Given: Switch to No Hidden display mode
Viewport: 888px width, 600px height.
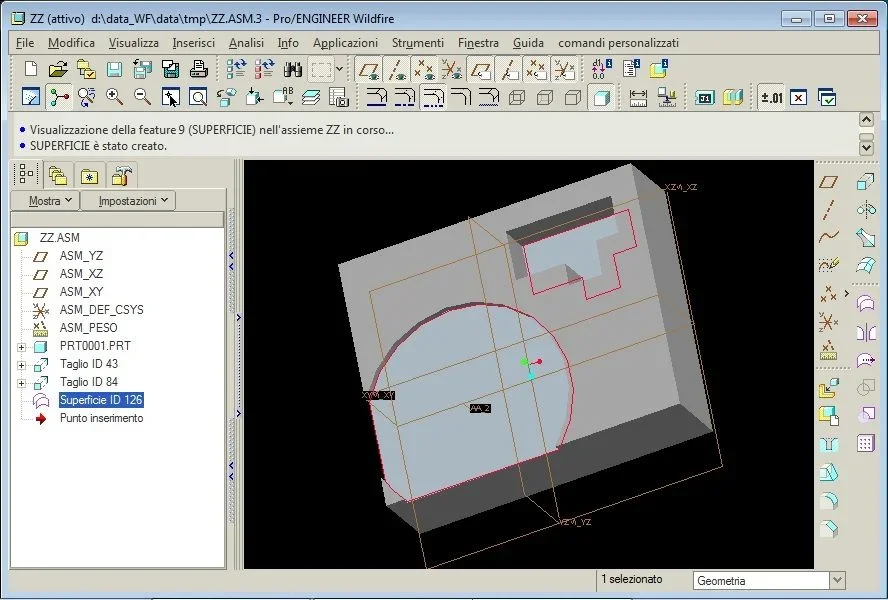Looking at the screenshot, I should (573, 97).
